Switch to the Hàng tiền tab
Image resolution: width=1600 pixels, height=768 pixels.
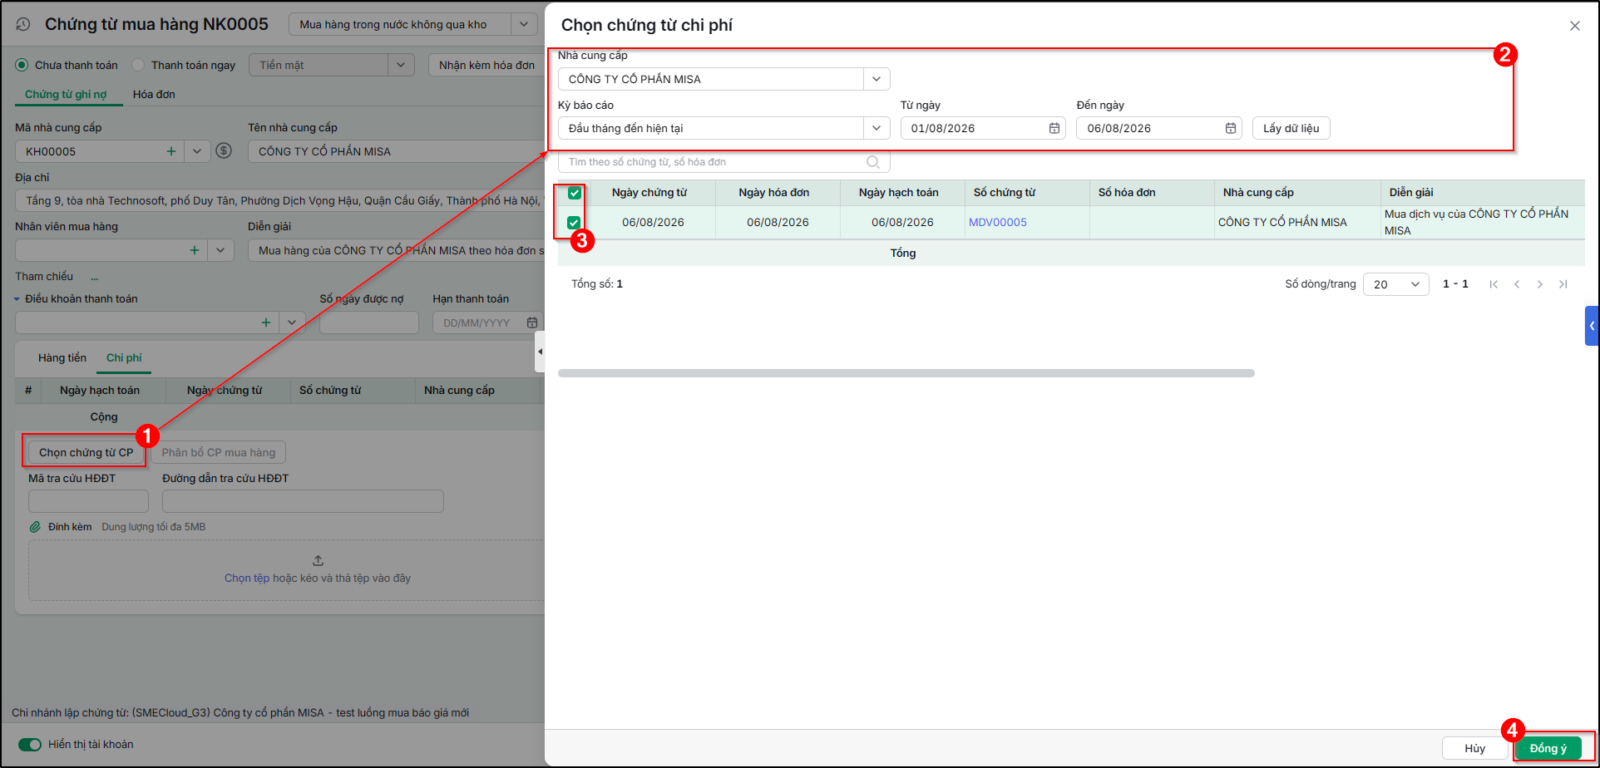pos(62,358)
